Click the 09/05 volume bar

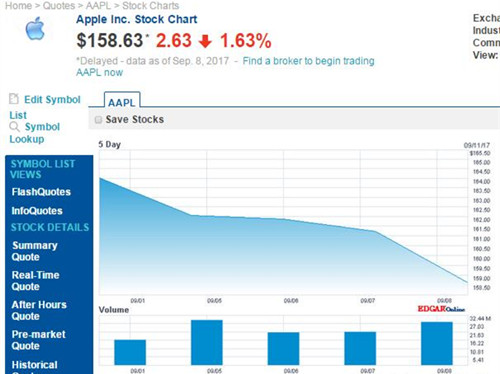207,342
